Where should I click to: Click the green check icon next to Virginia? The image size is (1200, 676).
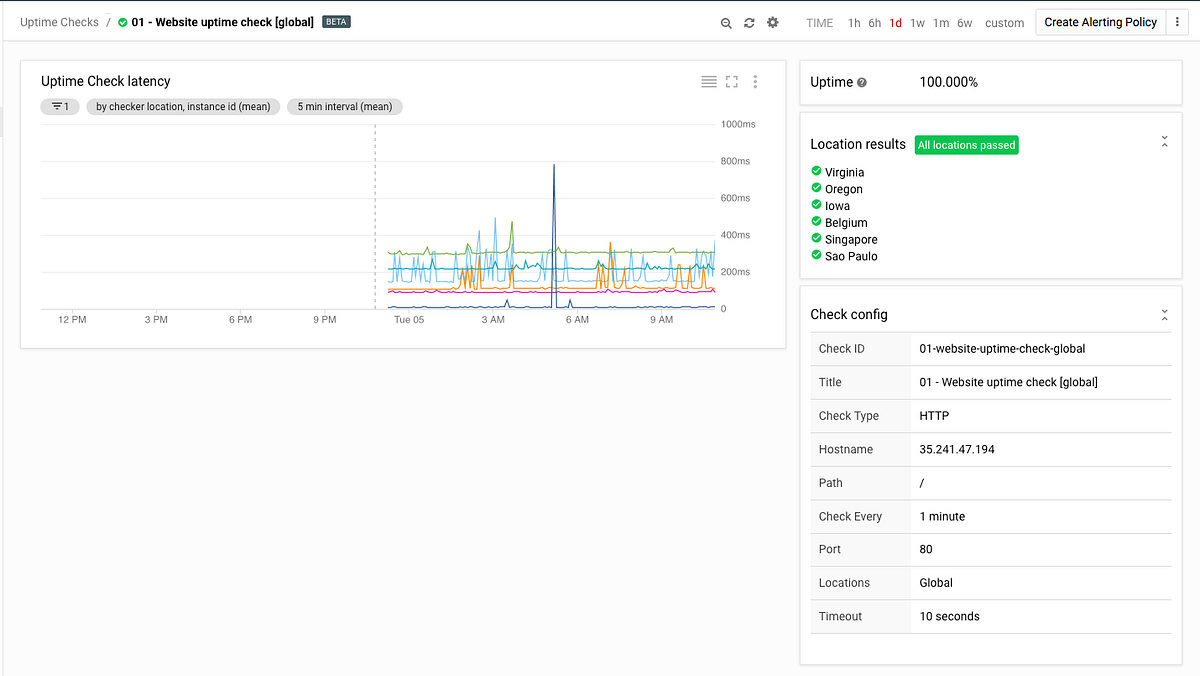(817, 172)
